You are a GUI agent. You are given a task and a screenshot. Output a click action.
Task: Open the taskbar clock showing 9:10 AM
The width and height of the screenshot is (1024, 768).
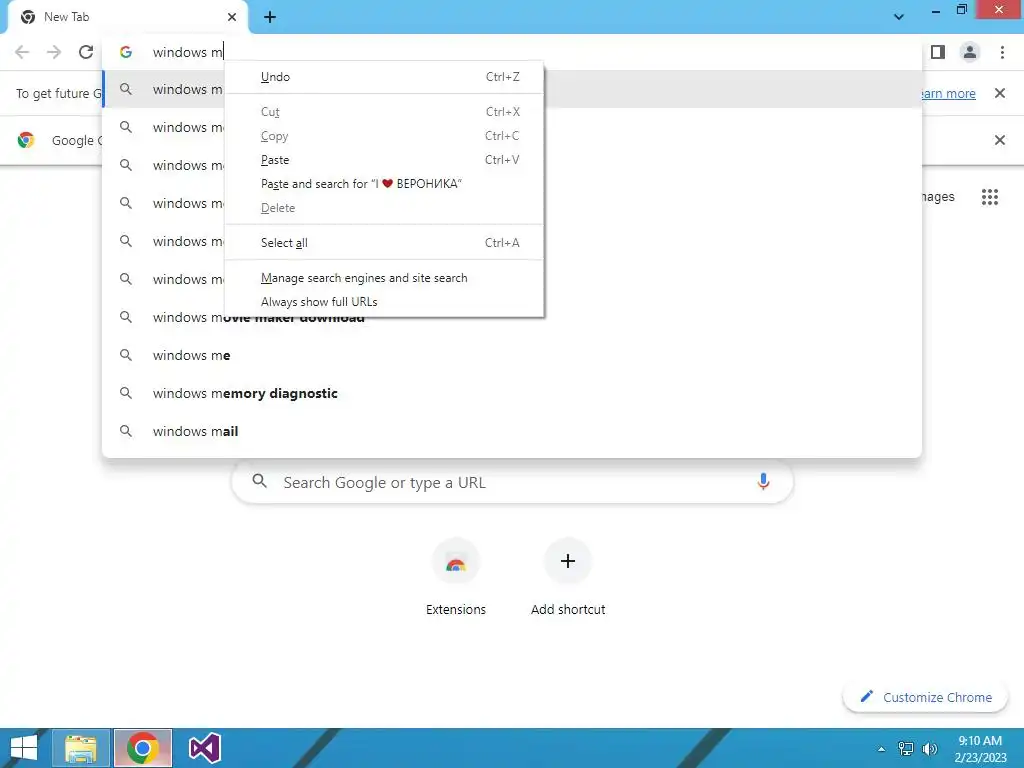click(980, 748)
